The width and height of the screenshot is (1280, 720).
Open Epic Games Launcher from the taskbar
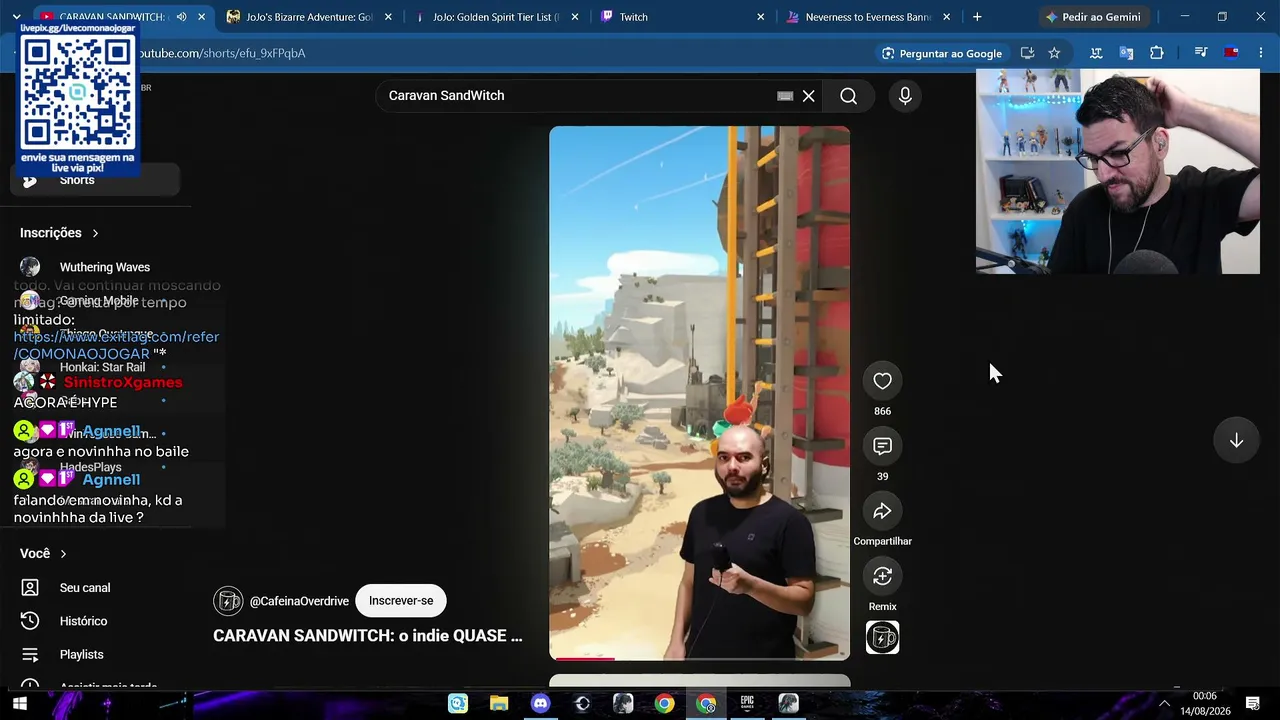pyautogui.click(x=747, y=704)
